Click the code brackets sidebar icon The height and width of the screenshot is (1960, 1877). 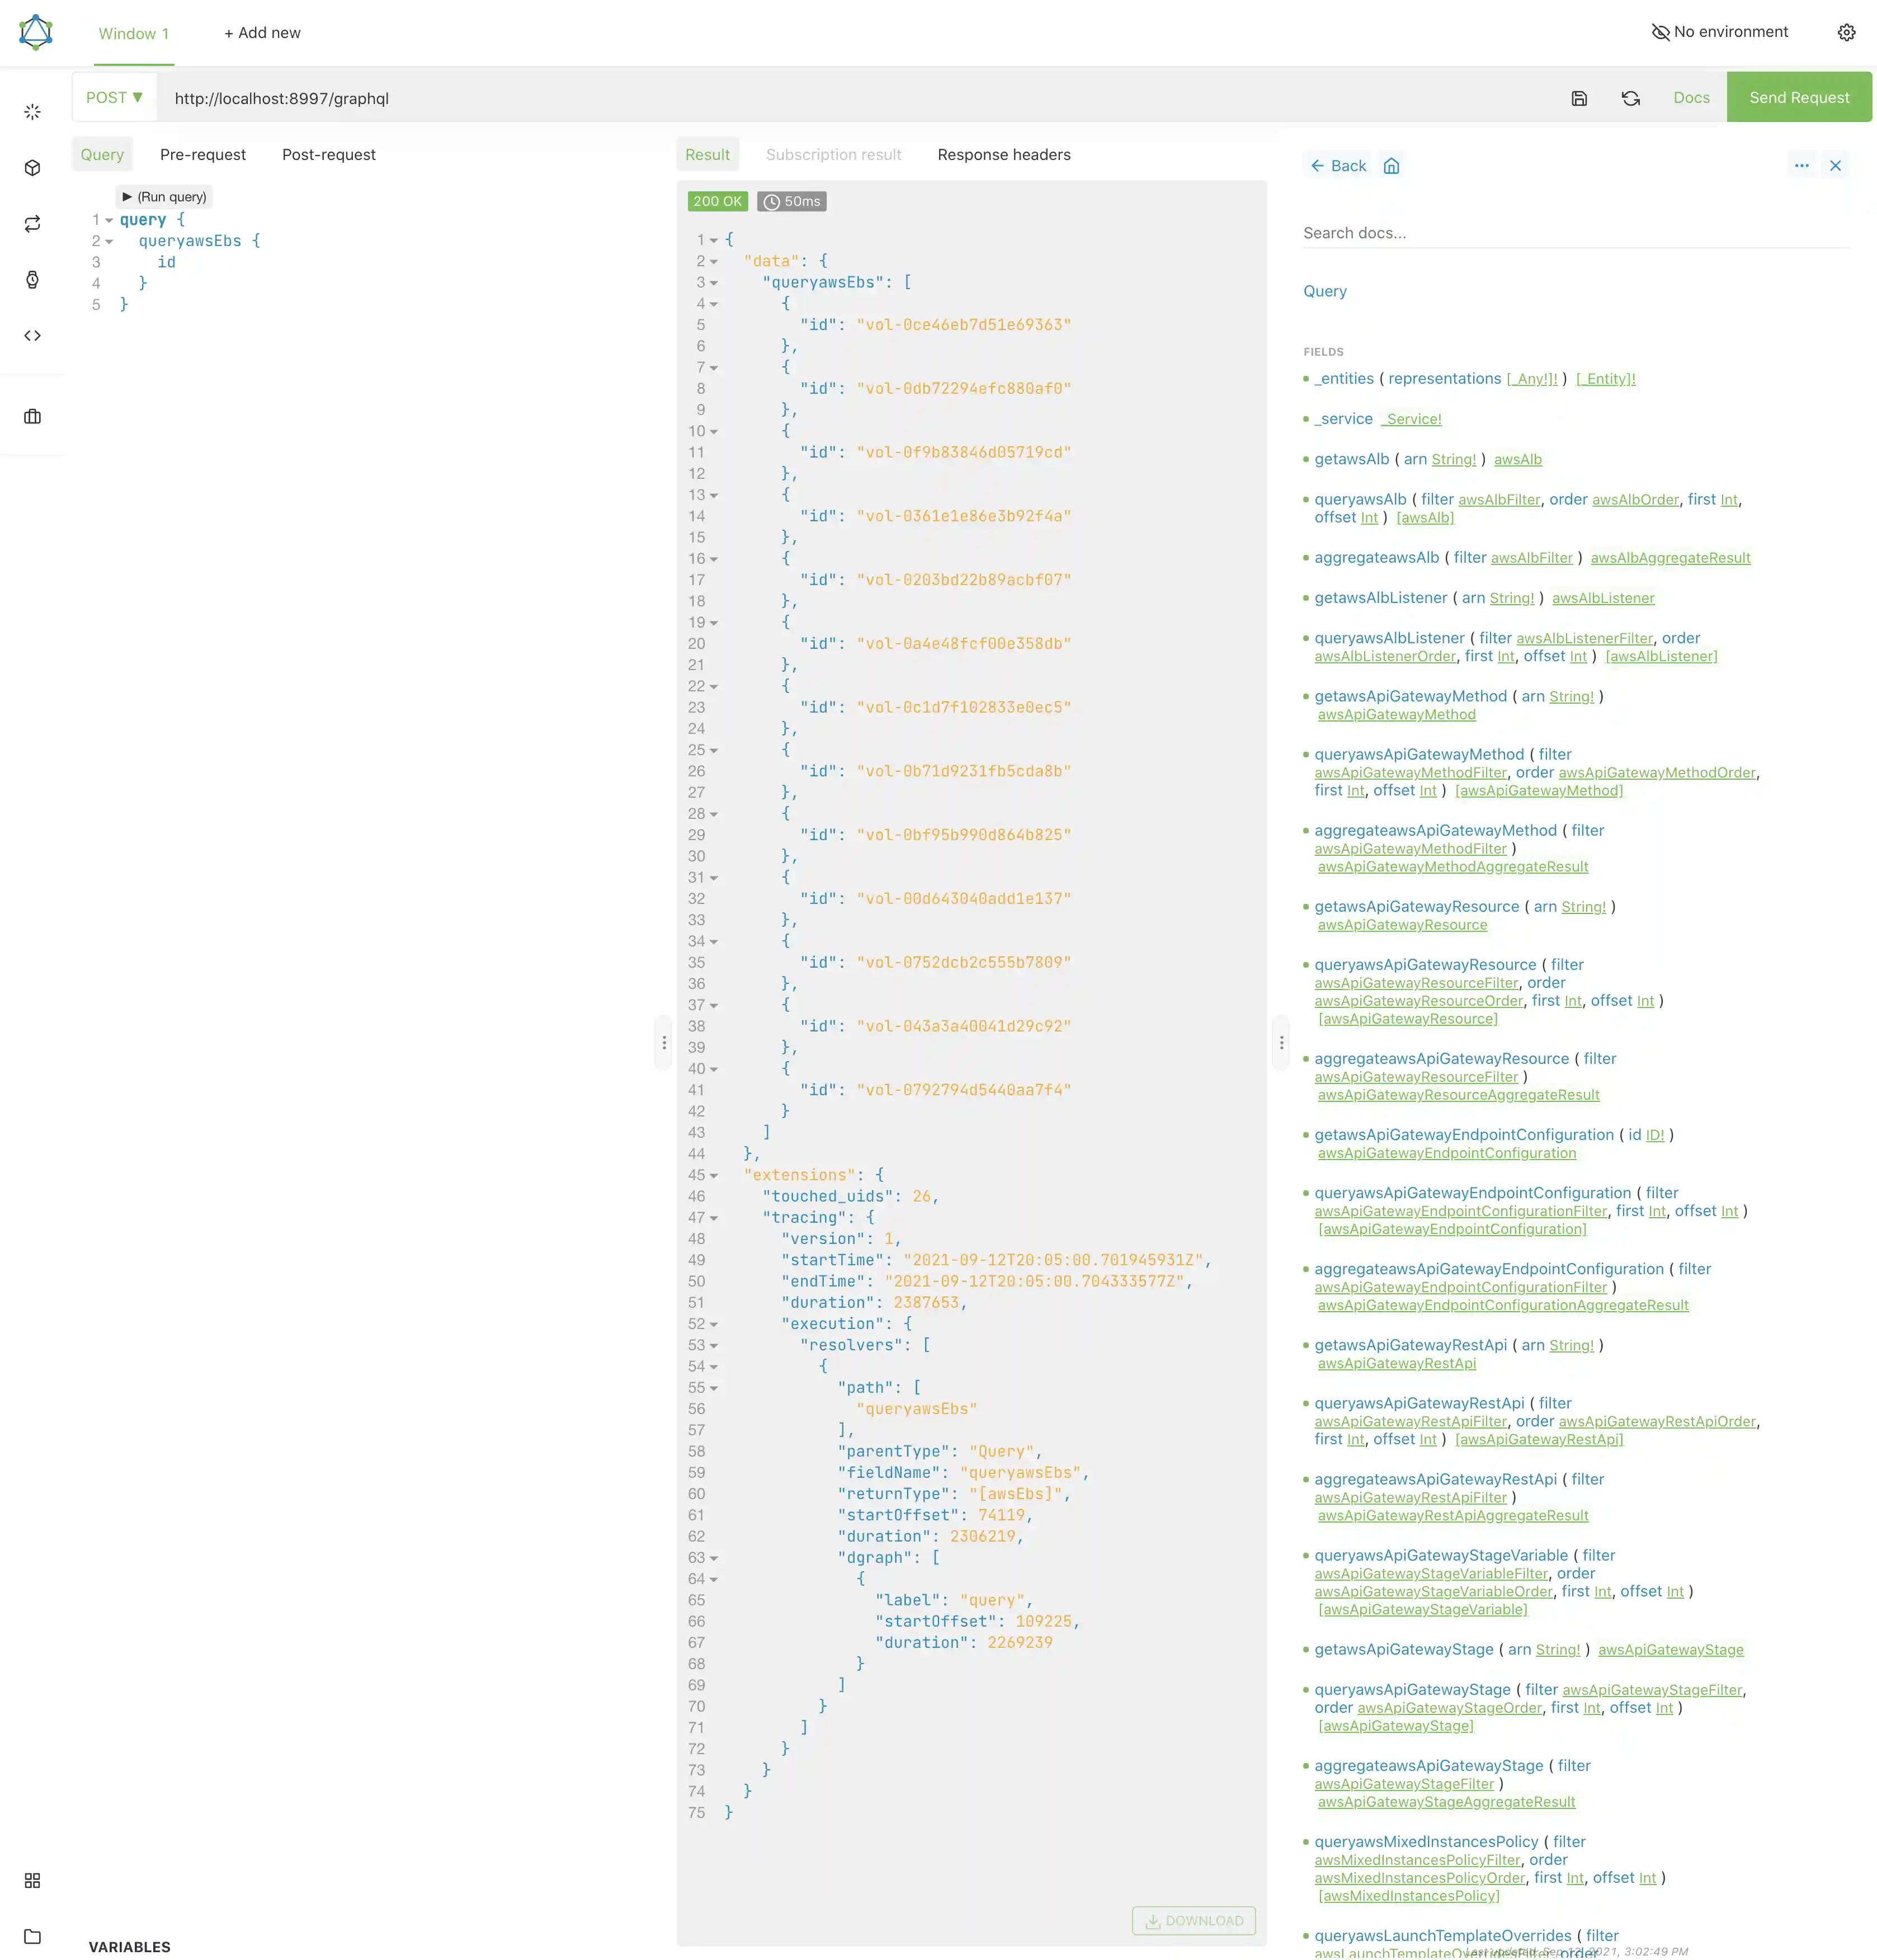(32, 336)
